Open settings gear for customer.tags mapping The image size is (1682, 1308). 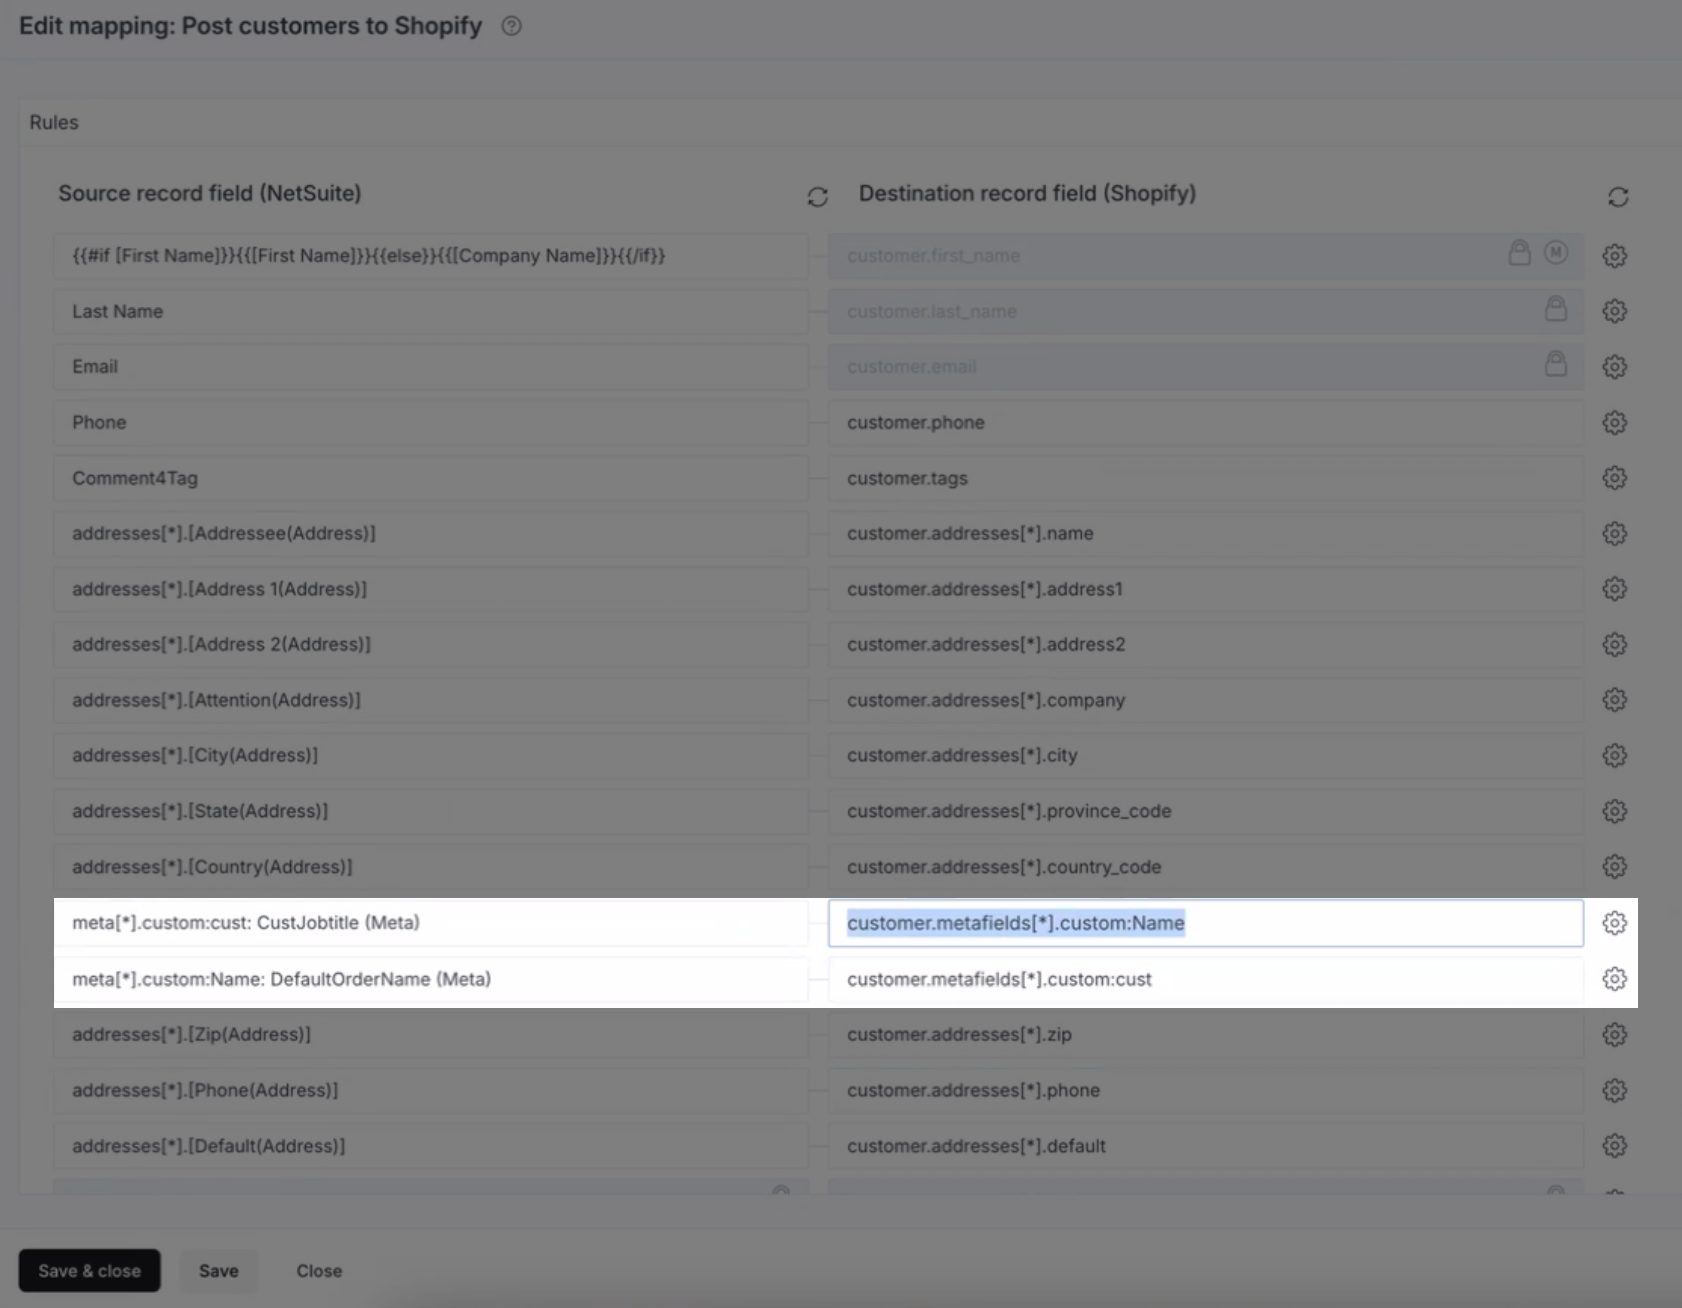(1614, 478)
